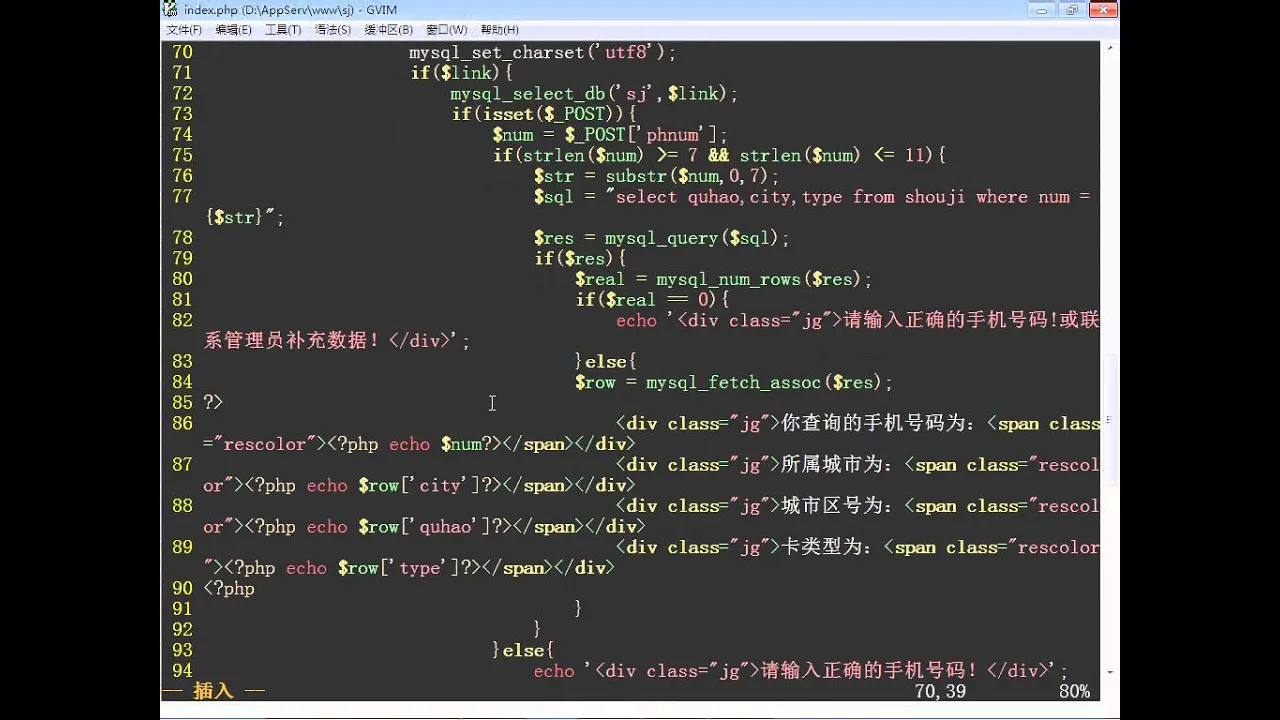Open the 缓冲区(B) menu
The image size is (1280, 720).
point(388,30)
